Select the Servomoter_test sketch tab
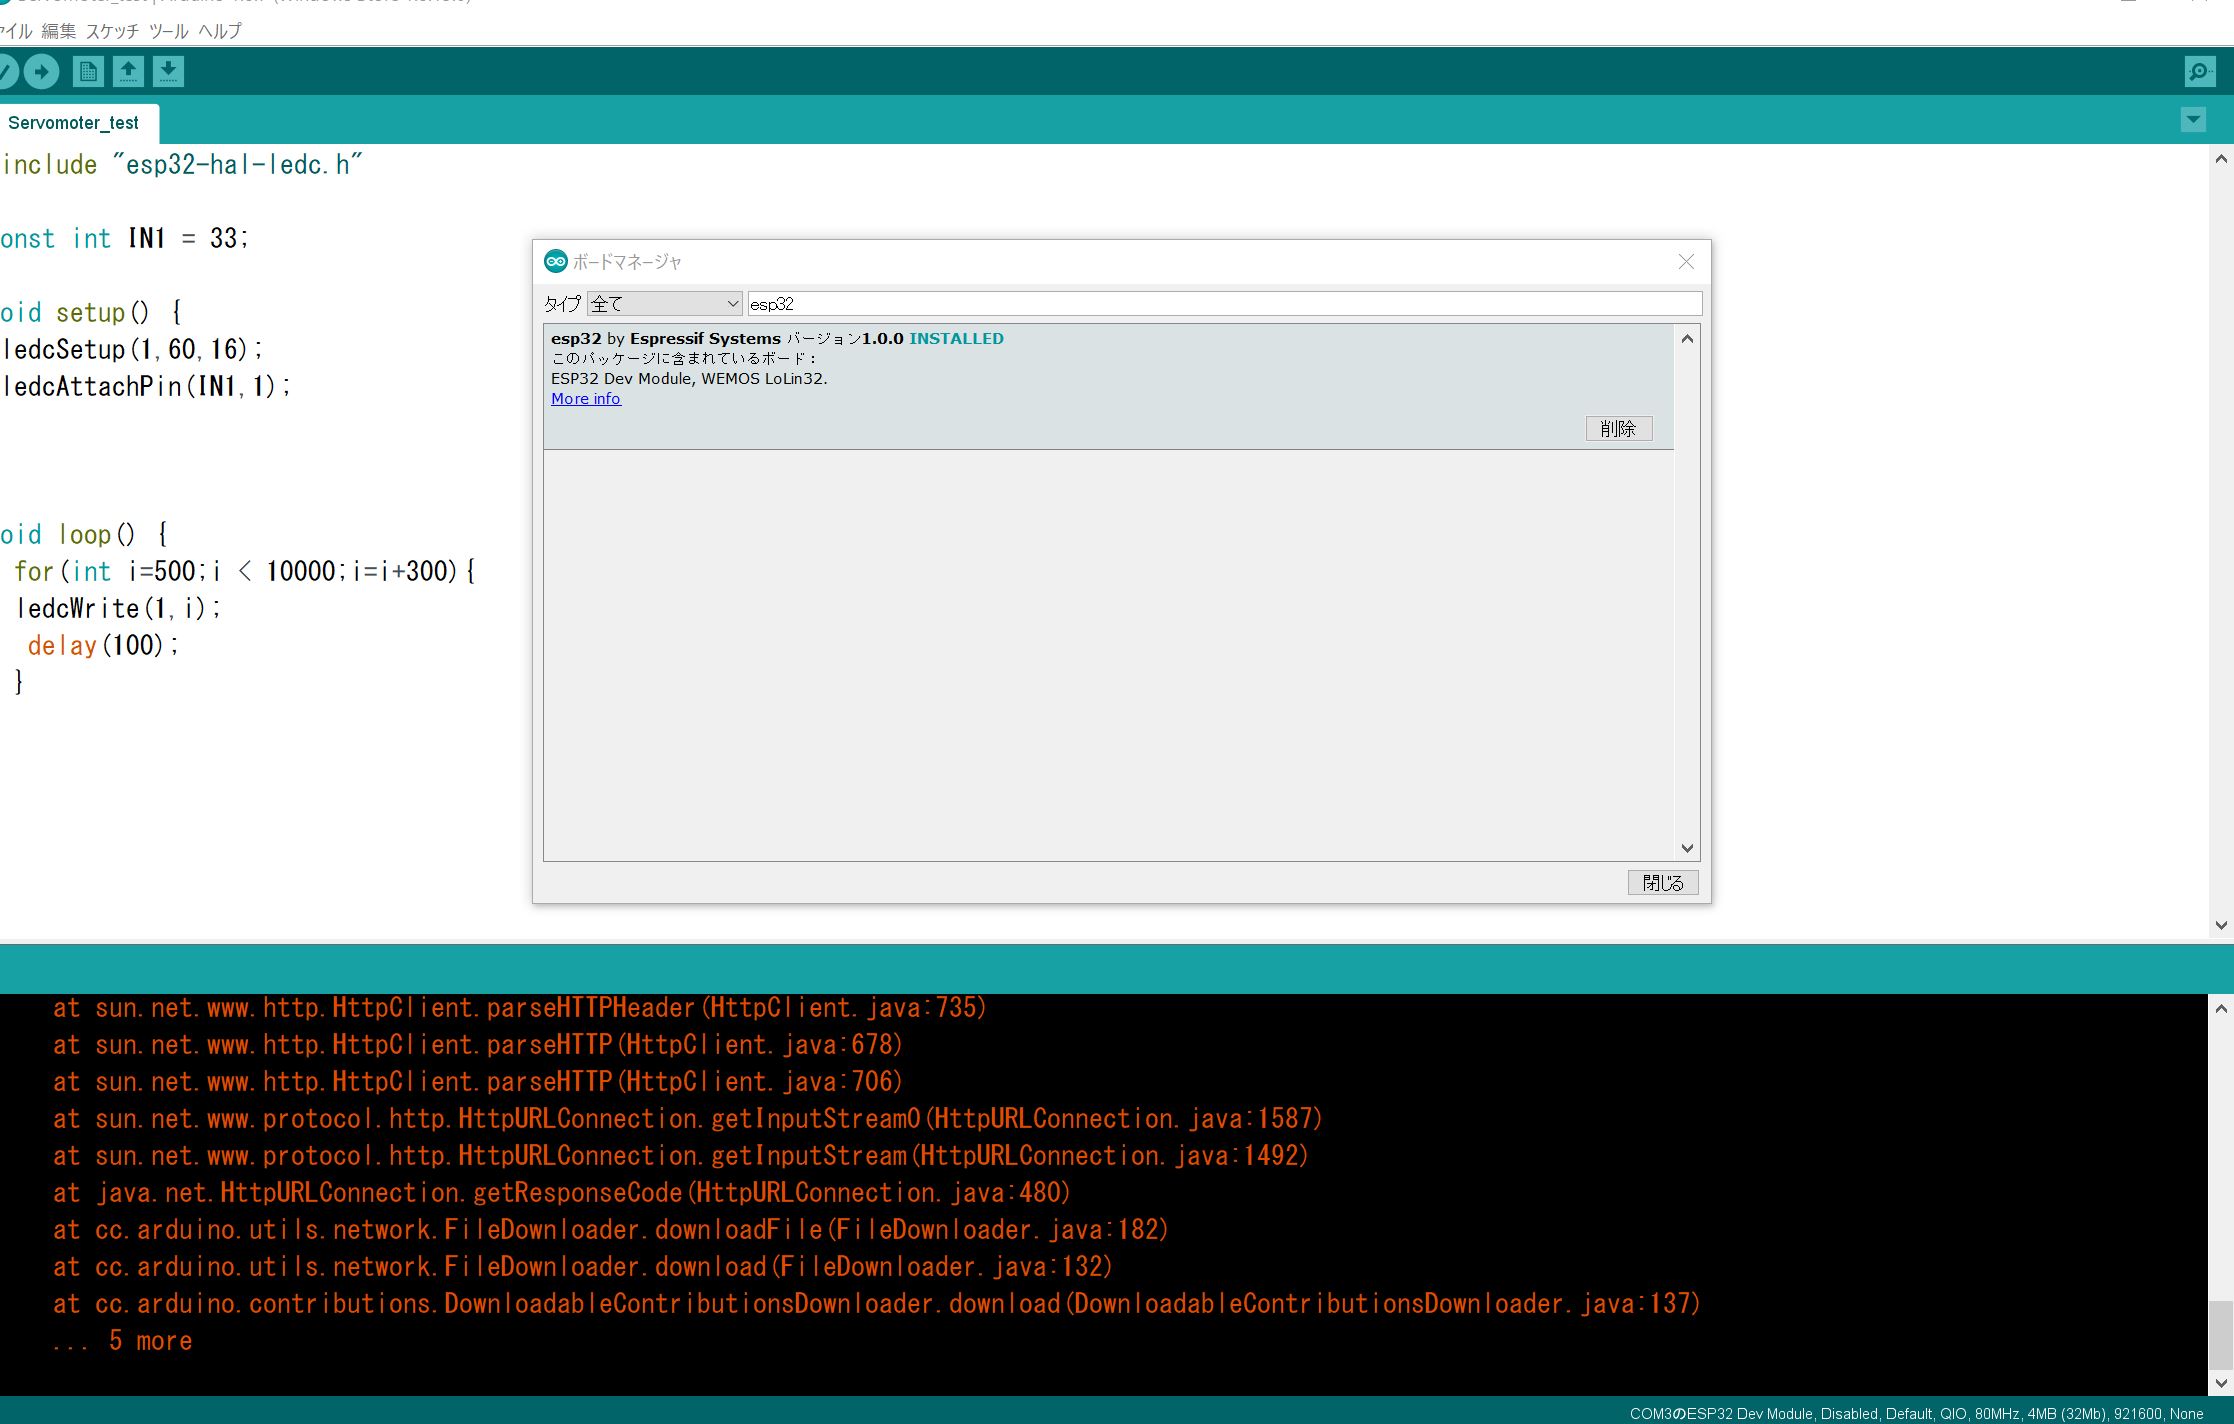This screenshot has width=2234, height=1424. tap(74, 123)
